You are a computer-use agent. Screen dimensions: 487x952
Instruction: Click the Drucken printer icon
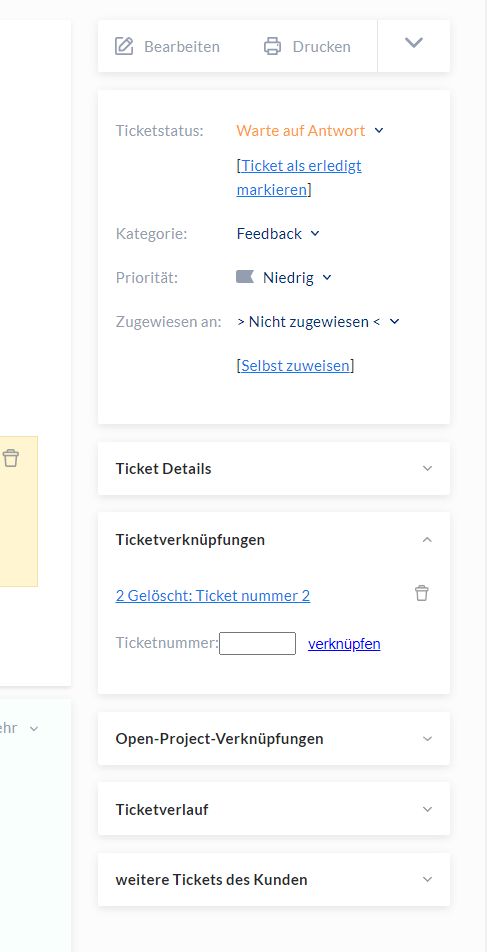click(x=273, y=46)
